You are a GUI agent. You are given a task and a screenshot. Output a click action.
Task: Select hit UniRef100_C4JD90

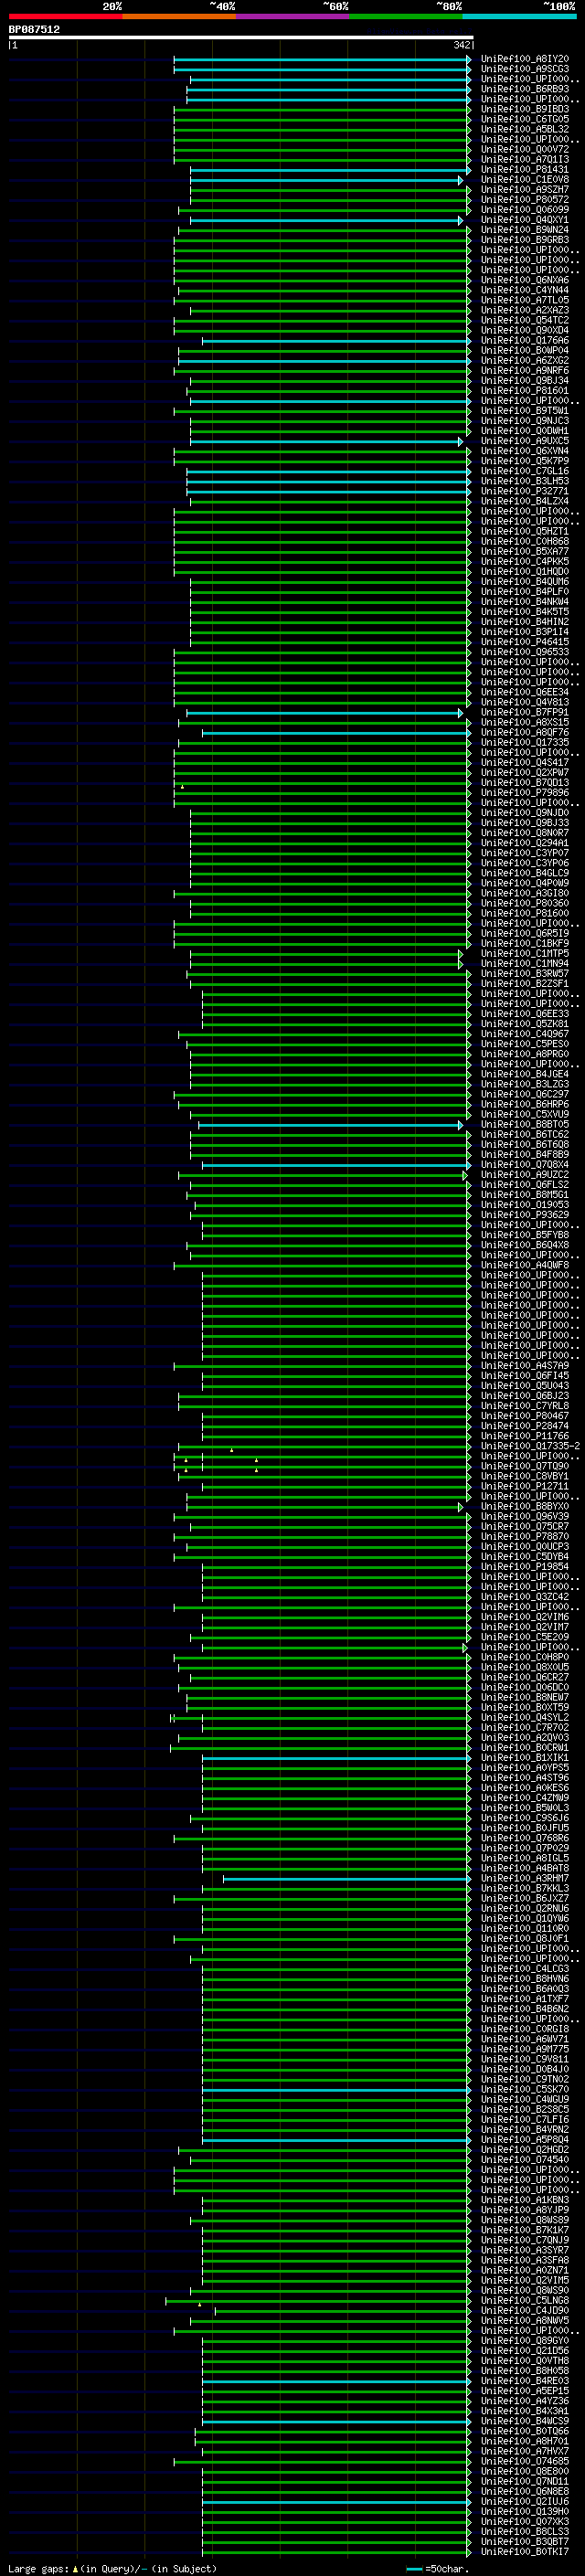coord(525,2310)
